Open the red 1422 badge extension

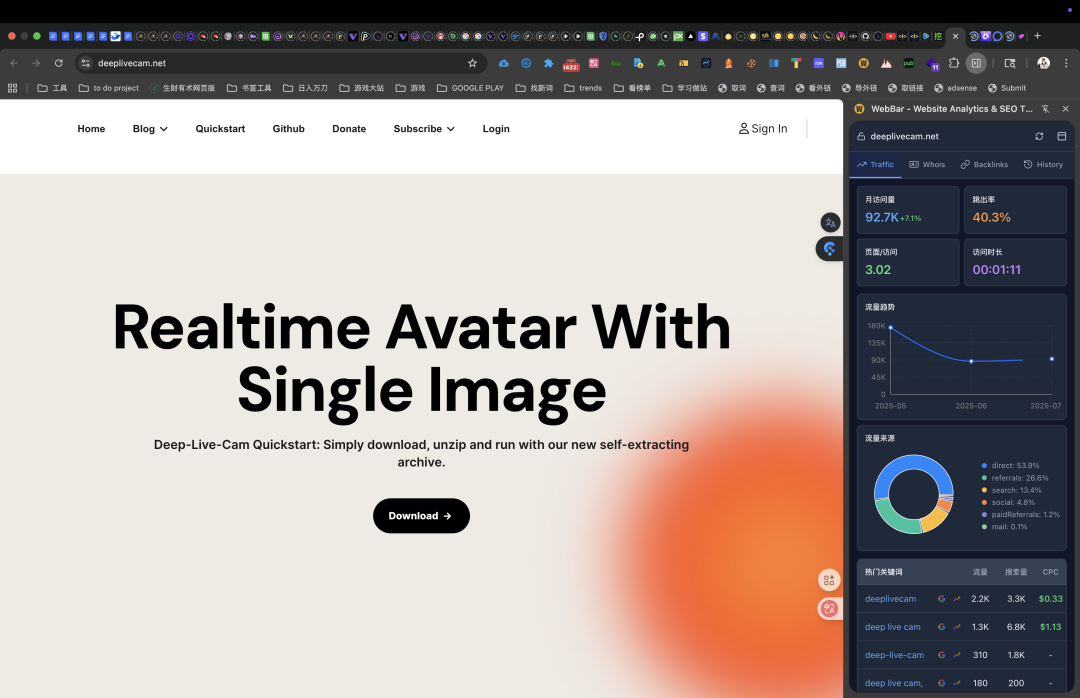coord(571,64)
